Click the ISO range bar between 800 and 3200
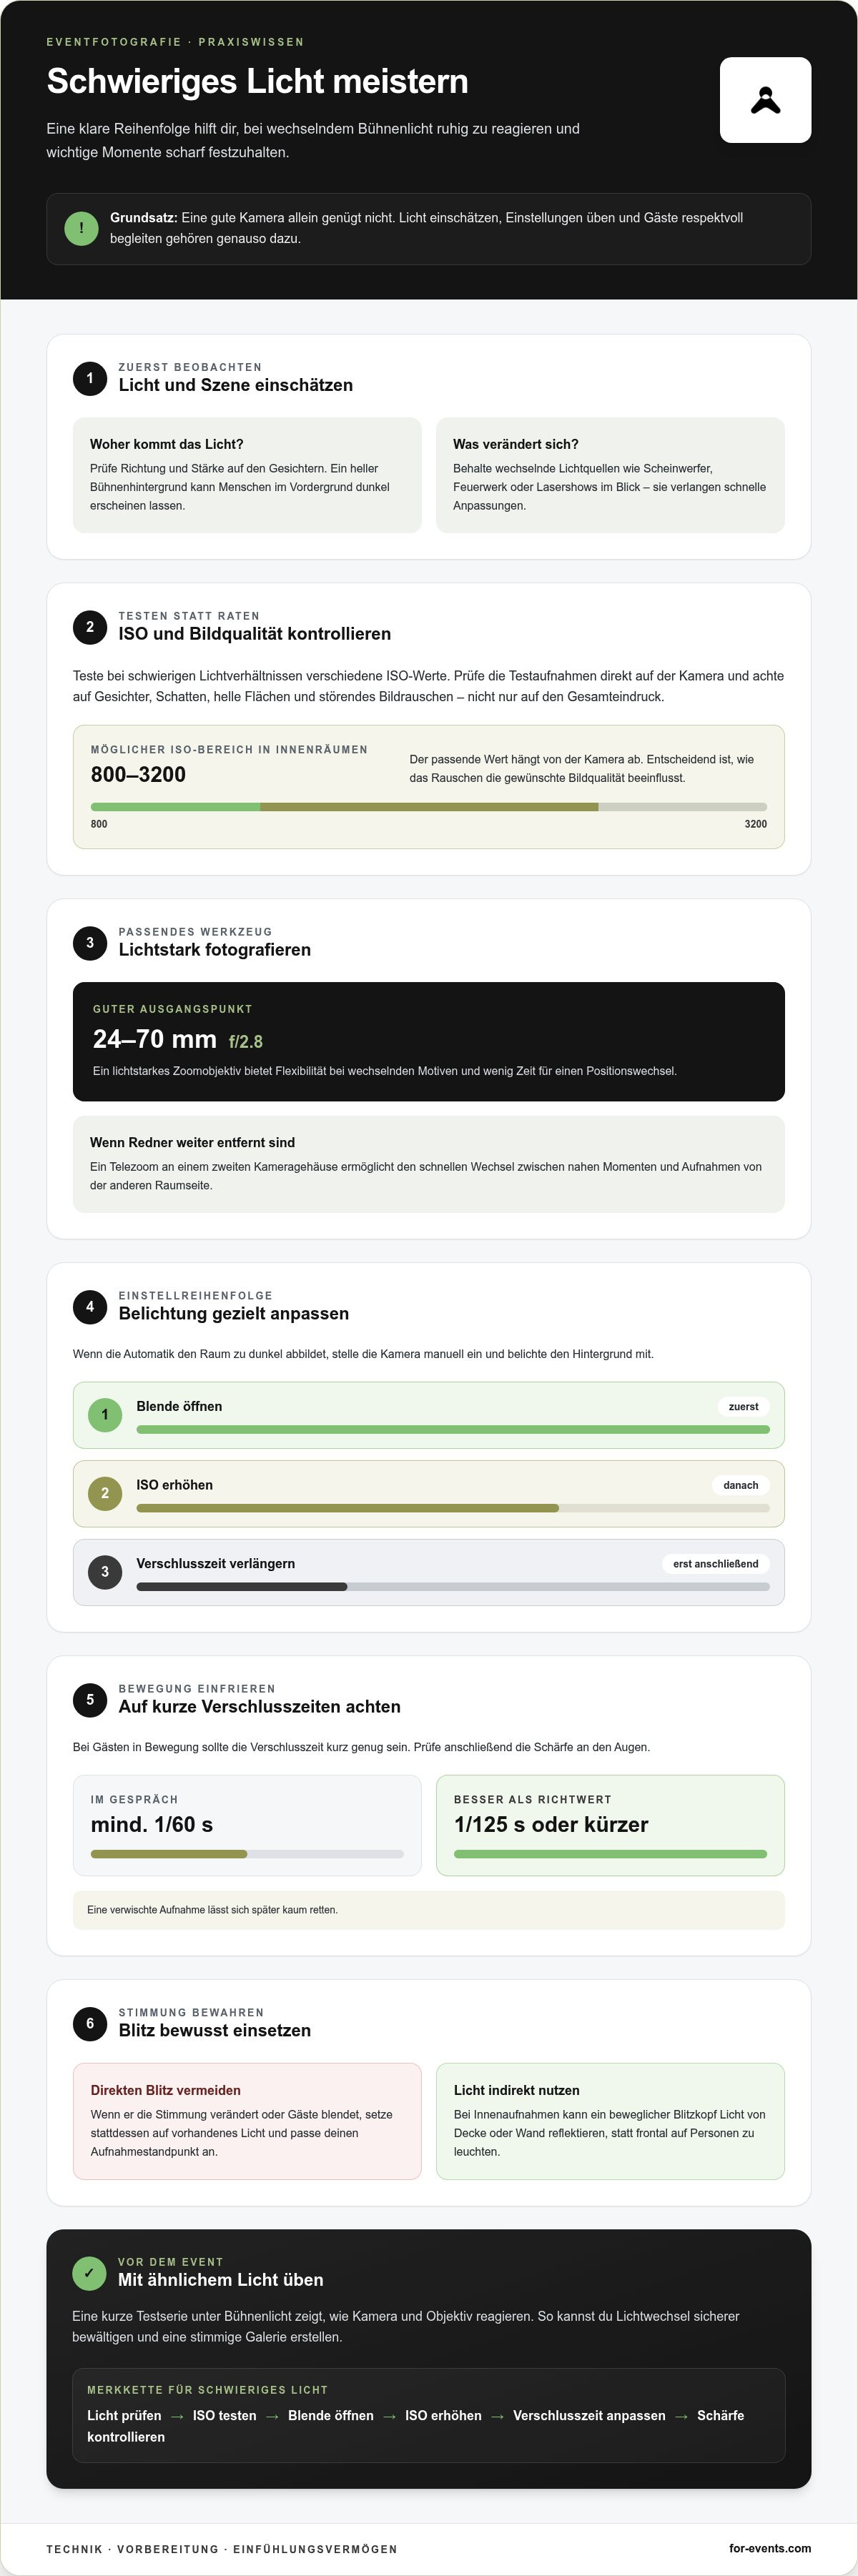Image resolution: width=858 pixels, height=2576 pixels. (x=429, y=806)
